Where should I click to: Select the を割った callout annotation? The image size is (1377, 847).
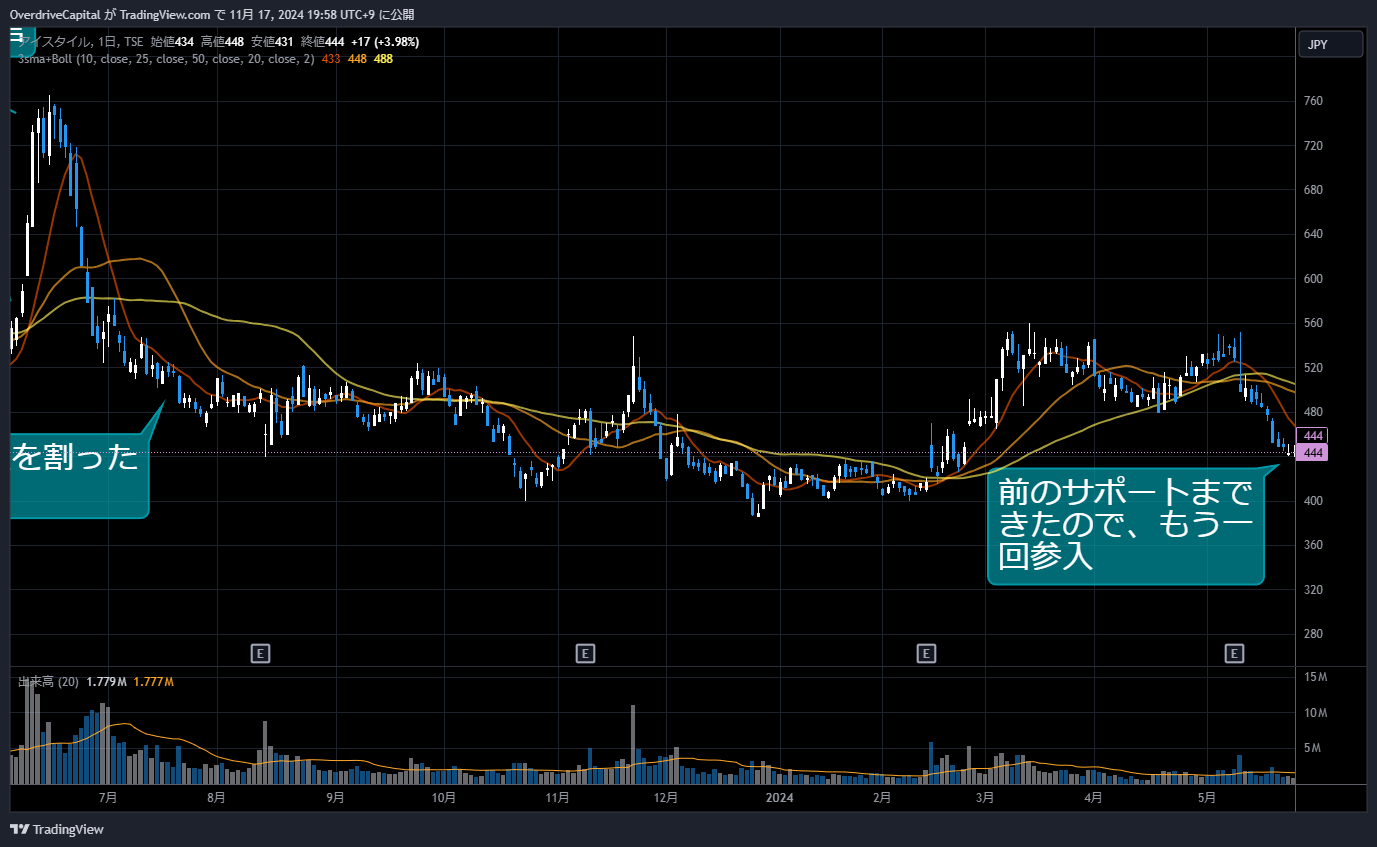click(78, 472)
